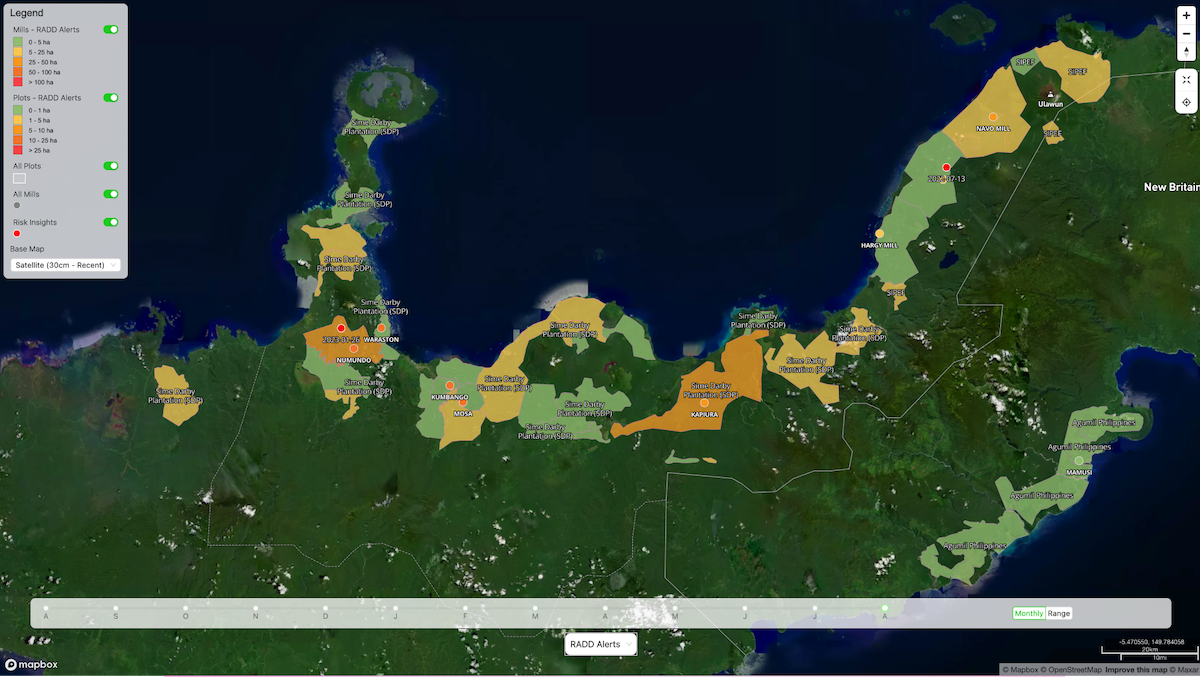Zoom out on the map

coord(1186,33)
